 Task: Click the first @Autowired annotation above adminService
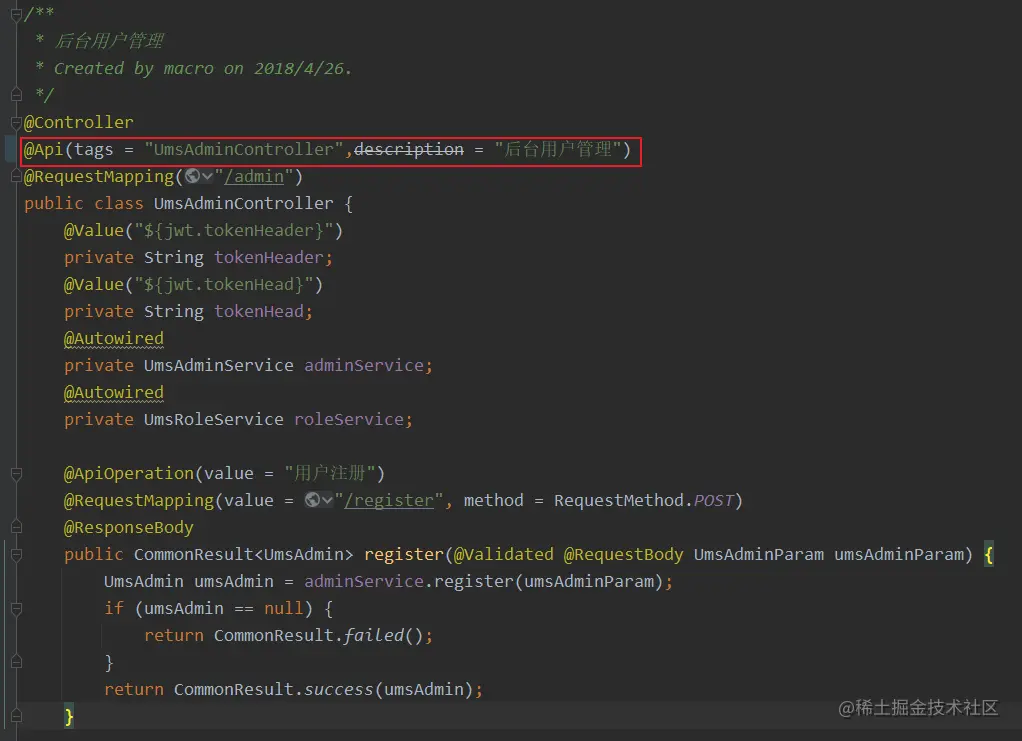click(114, 338)
